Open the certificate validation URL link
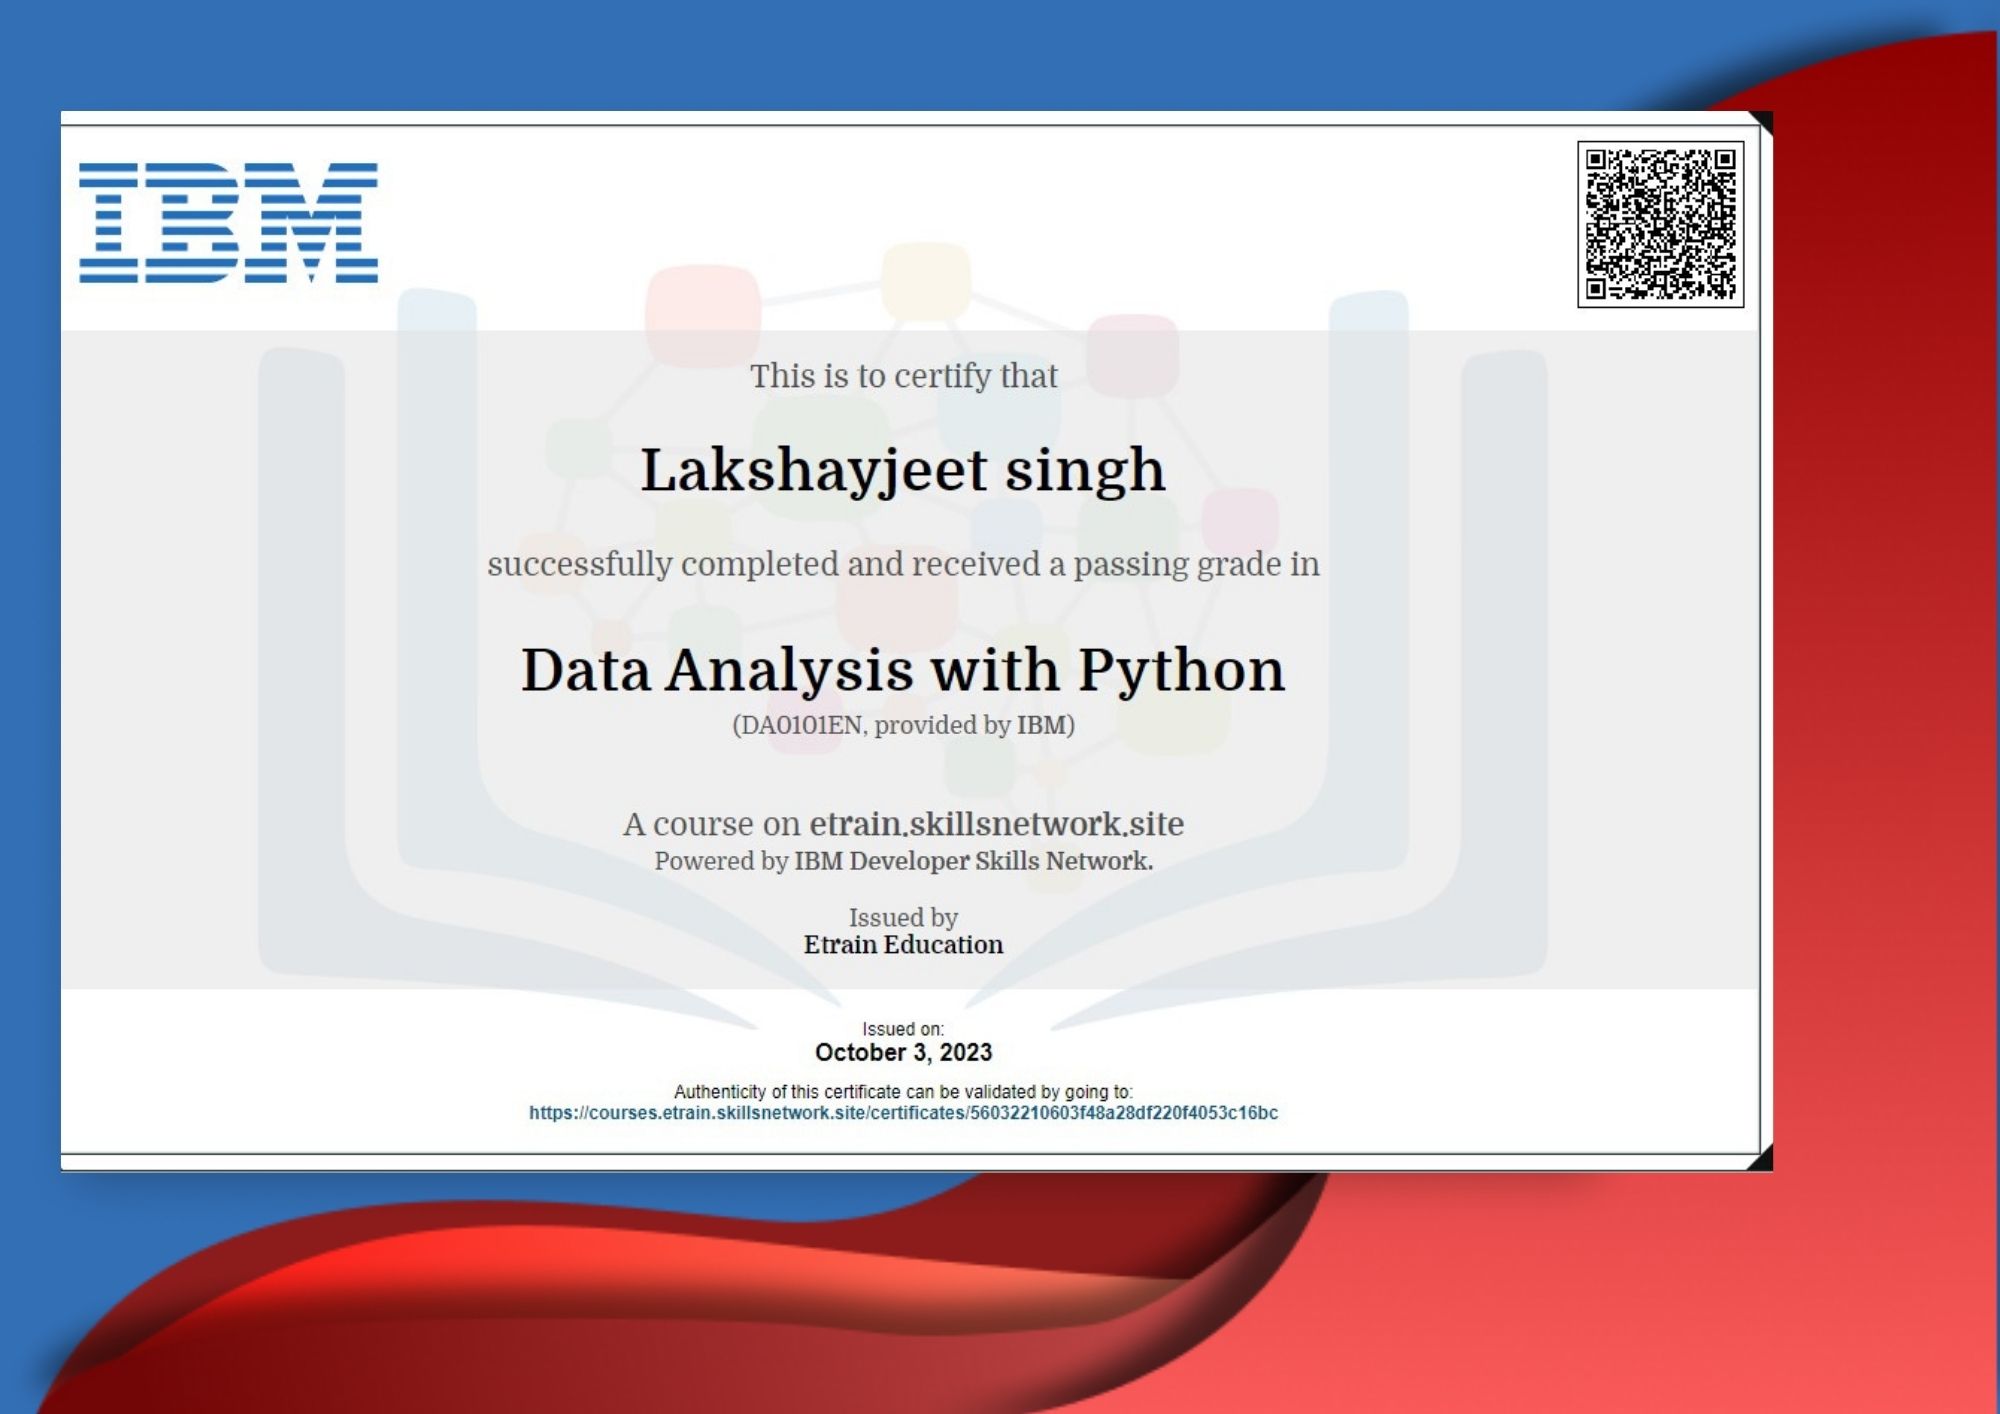This screenshot has height=1414, width=2000. [x=903, y=1113]
